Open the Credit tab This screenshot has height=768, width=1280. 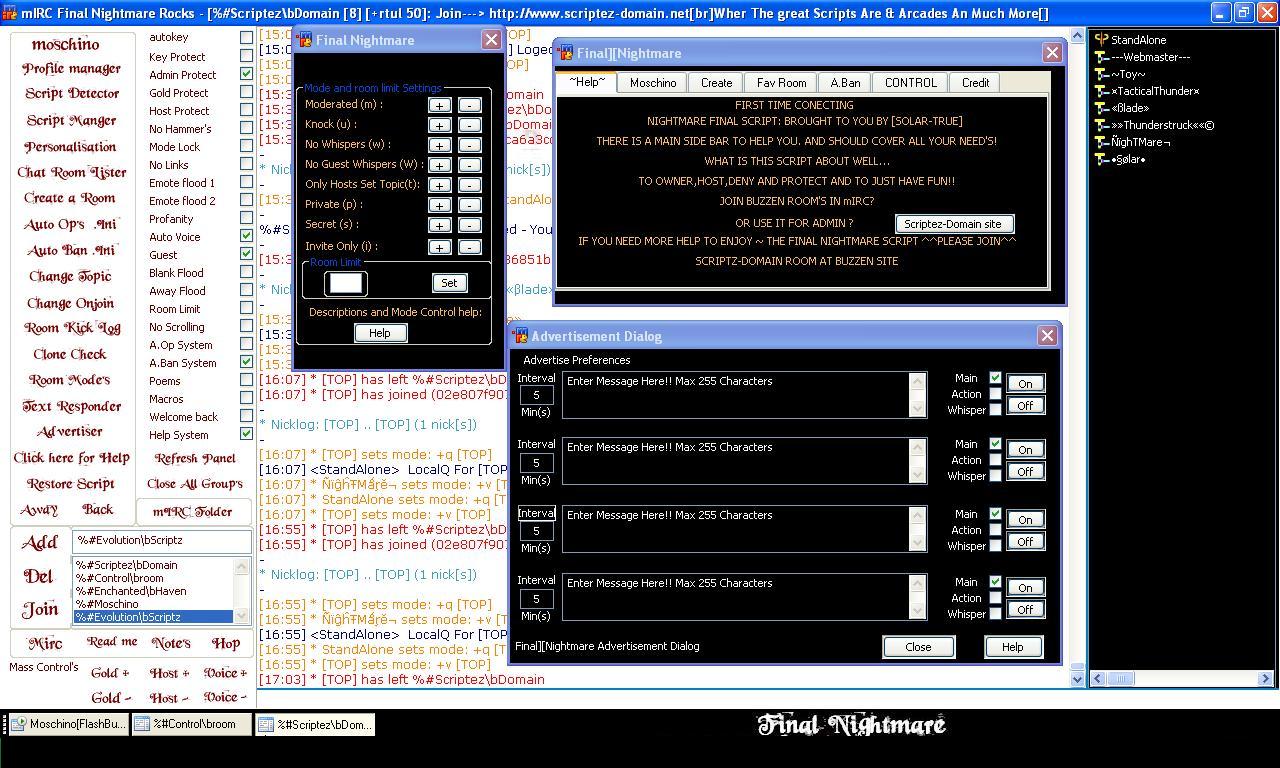click(975, 83)
